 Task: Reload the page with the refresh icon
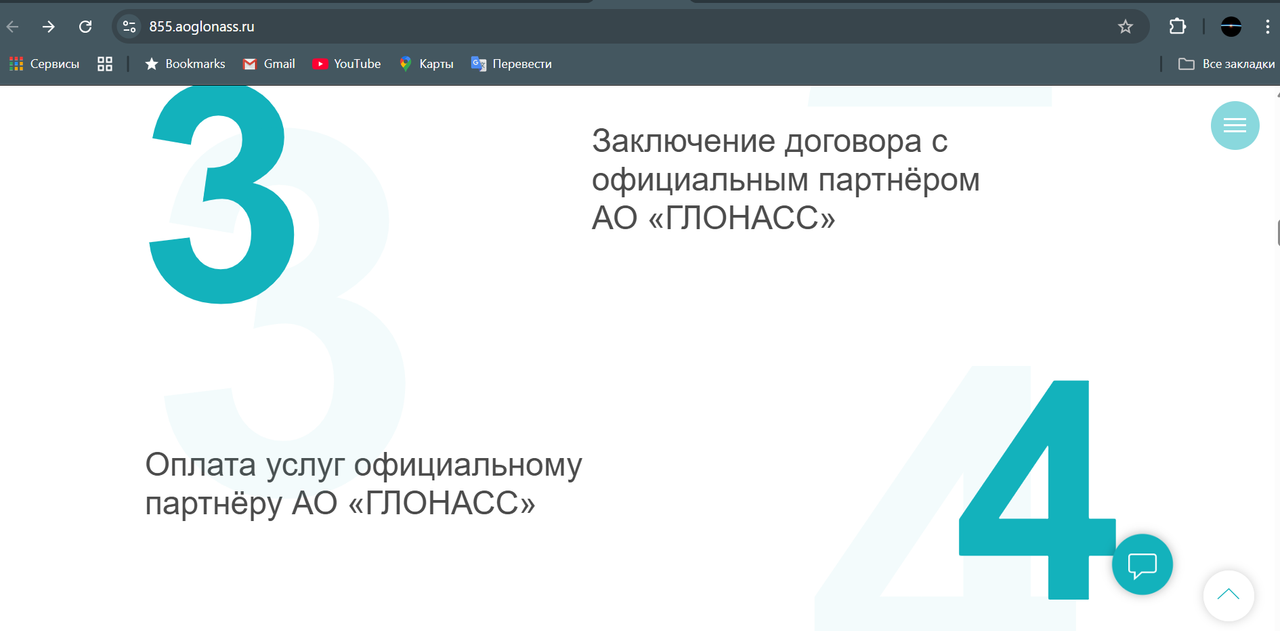click(x=85, y=27)
